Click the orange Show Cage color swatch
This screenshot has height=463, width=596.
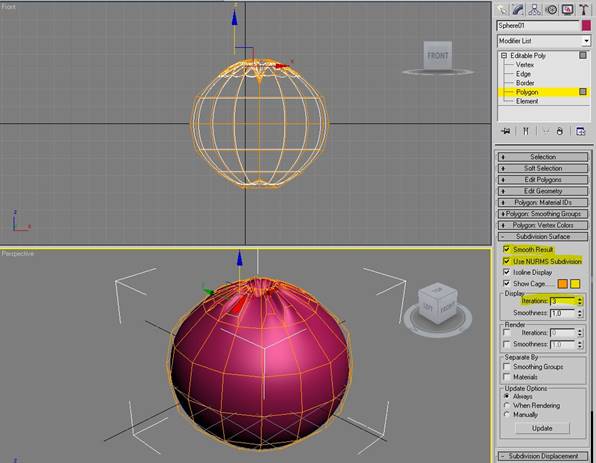(563, 284)
